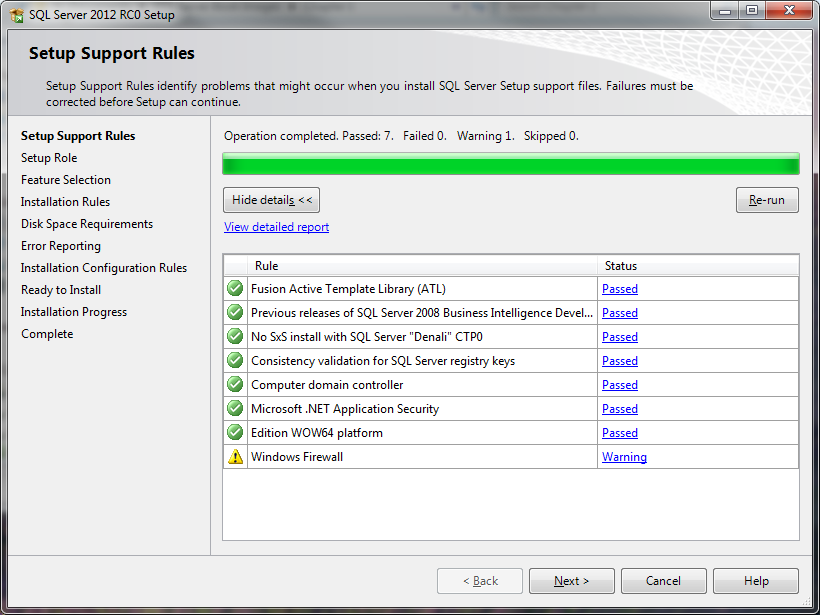
Task: Select the Ready to Install step
Action: click(61, 290)
